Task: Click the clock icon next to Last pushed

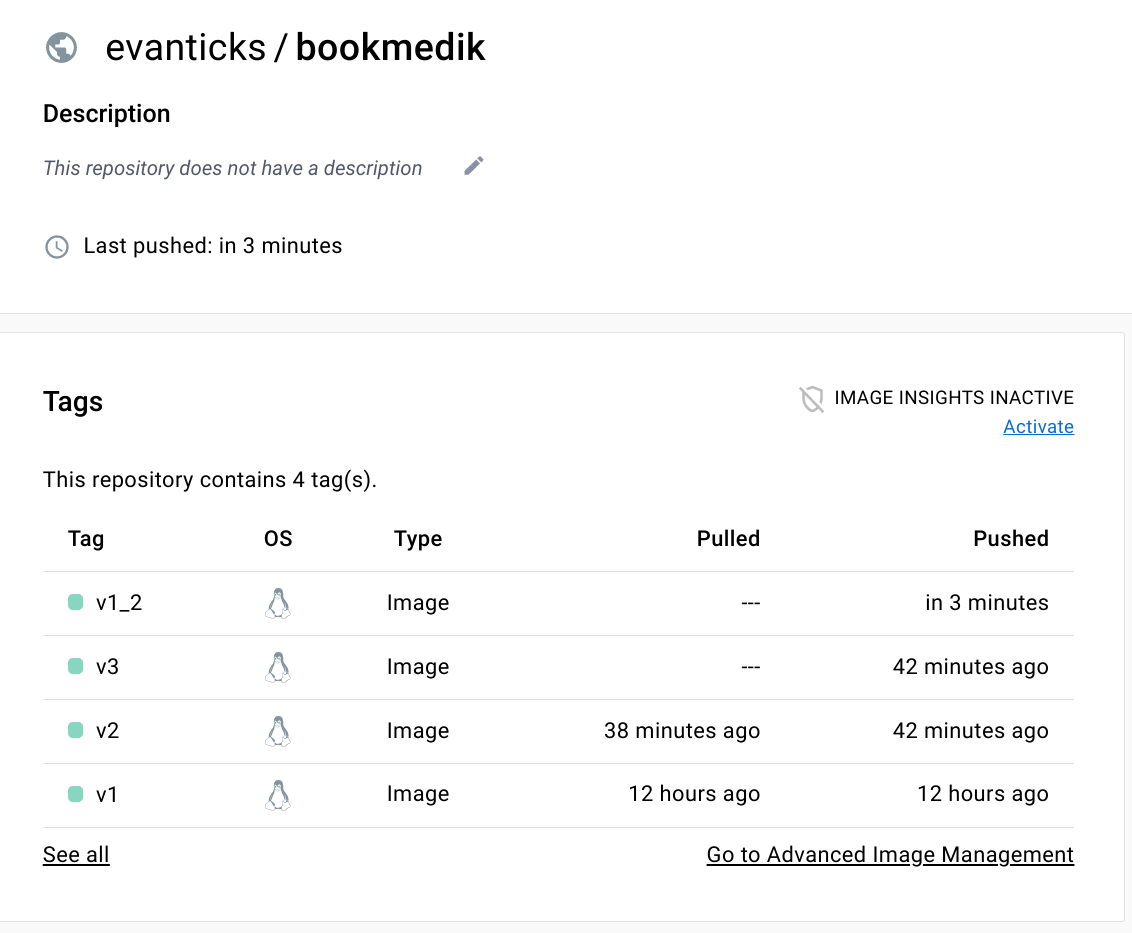Action: pyautogui.click(x=57, y=247)
